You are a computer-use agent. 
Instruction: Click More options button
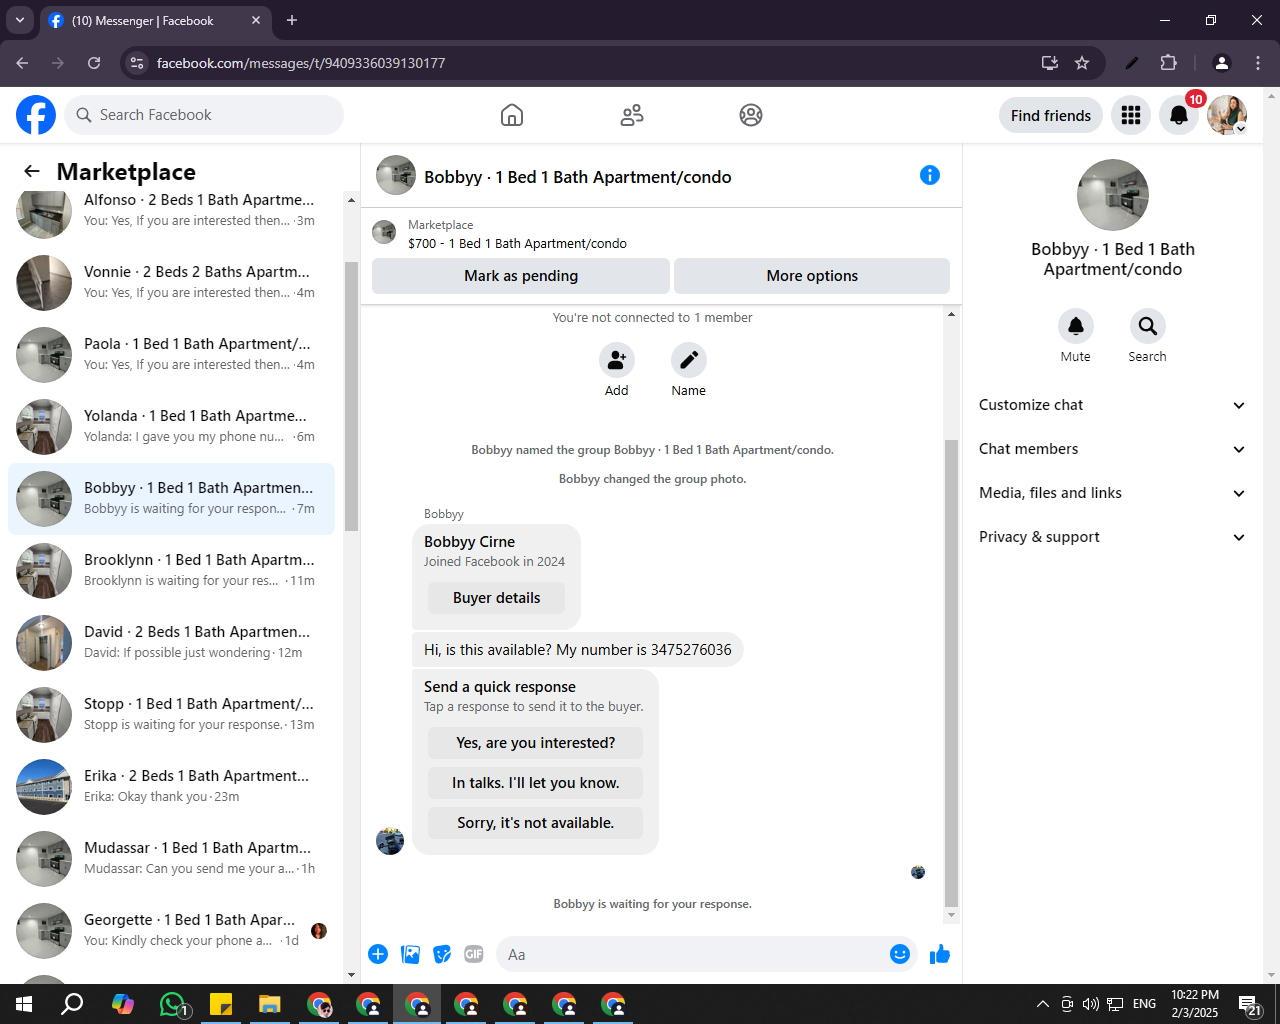(812, 276)
